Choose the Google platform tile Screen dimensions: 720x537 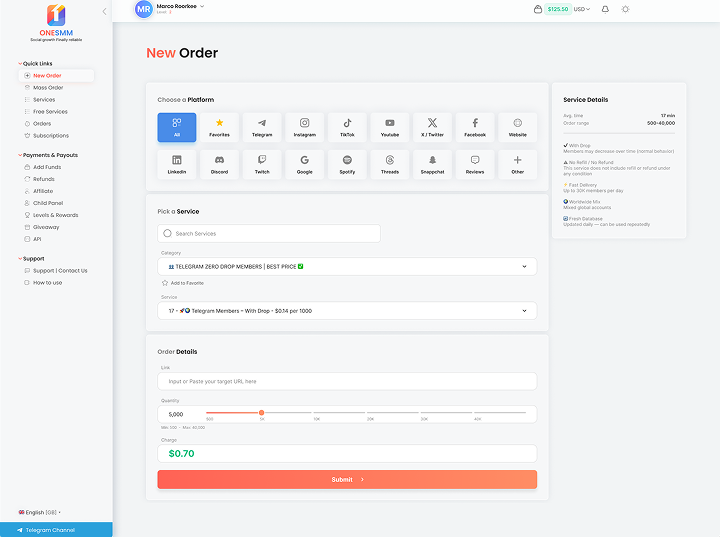[x=304, y=164]
